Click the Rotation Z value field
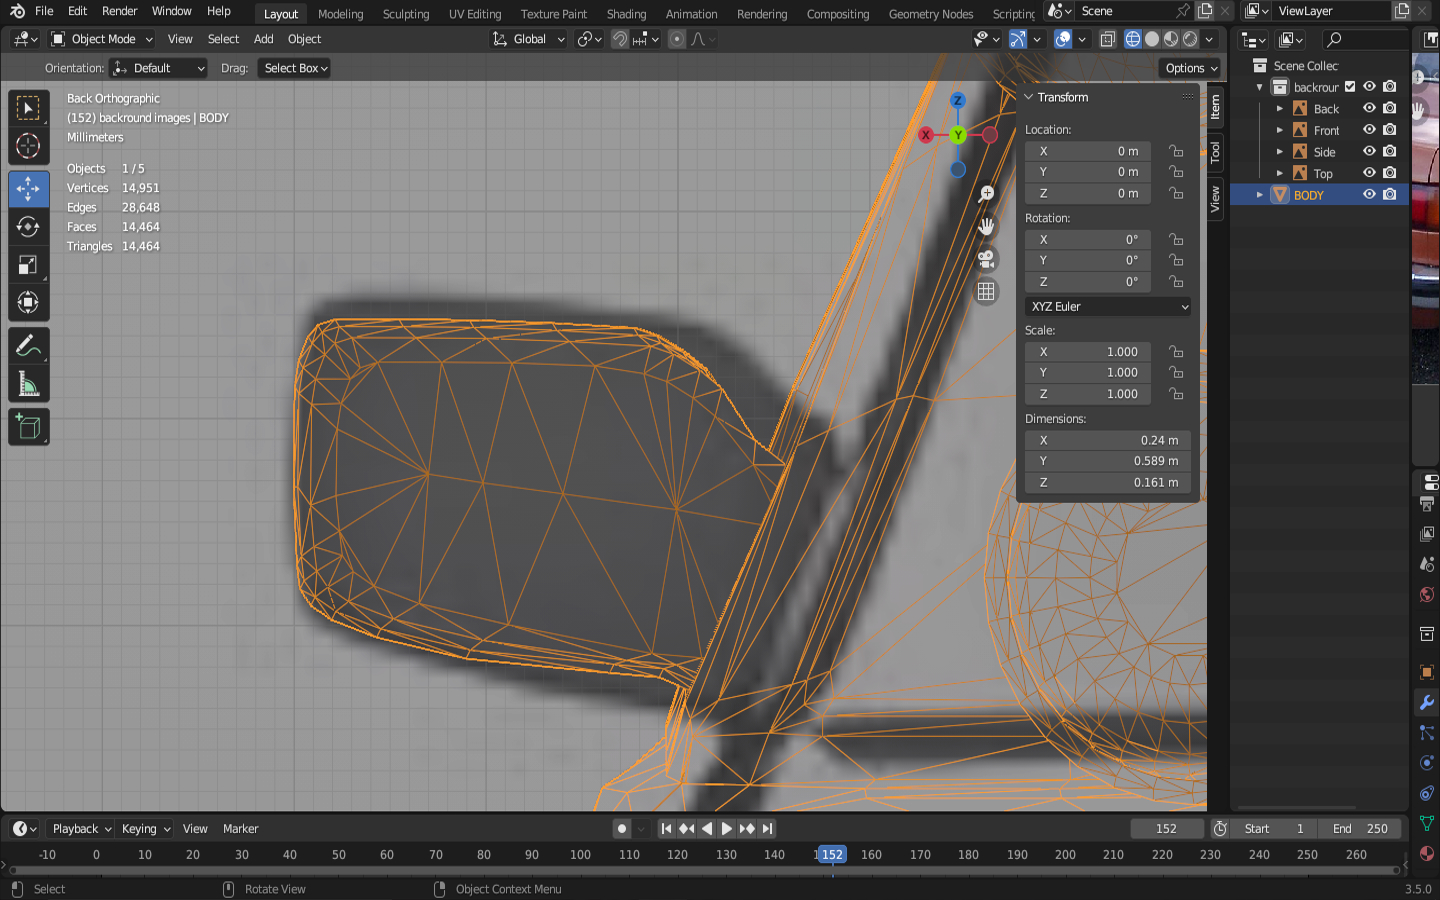 click(x=1088, y=282)
